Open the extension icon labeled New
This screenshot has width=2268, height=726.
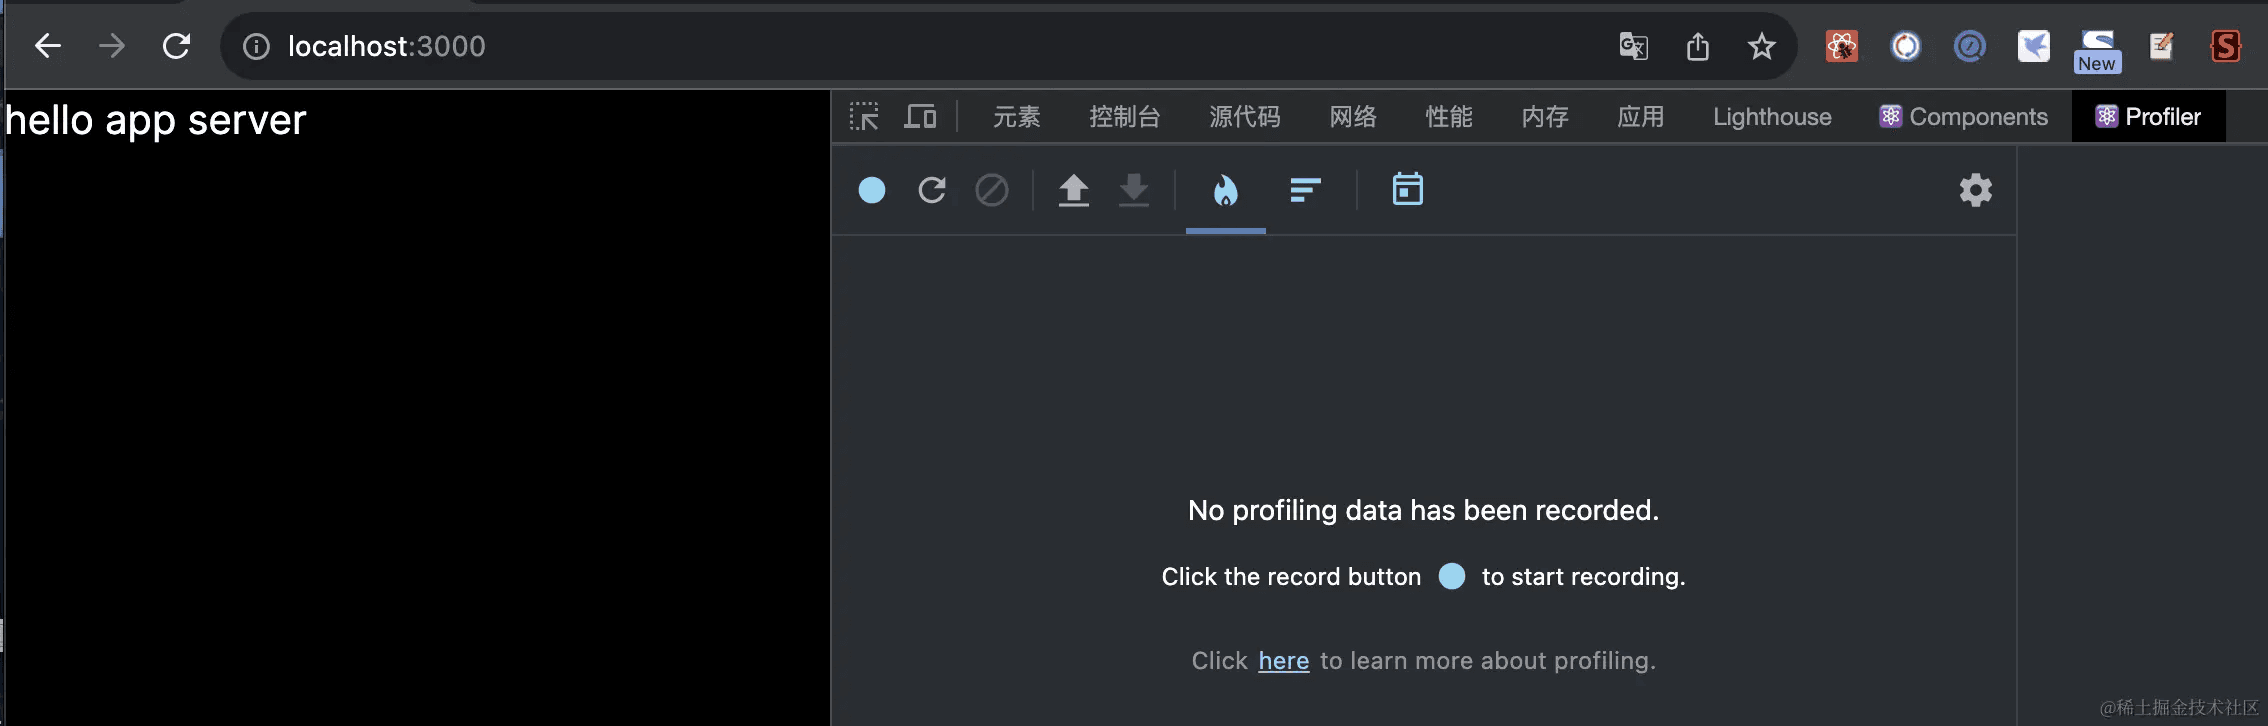pyautogui.click(x=2098, y=50)
